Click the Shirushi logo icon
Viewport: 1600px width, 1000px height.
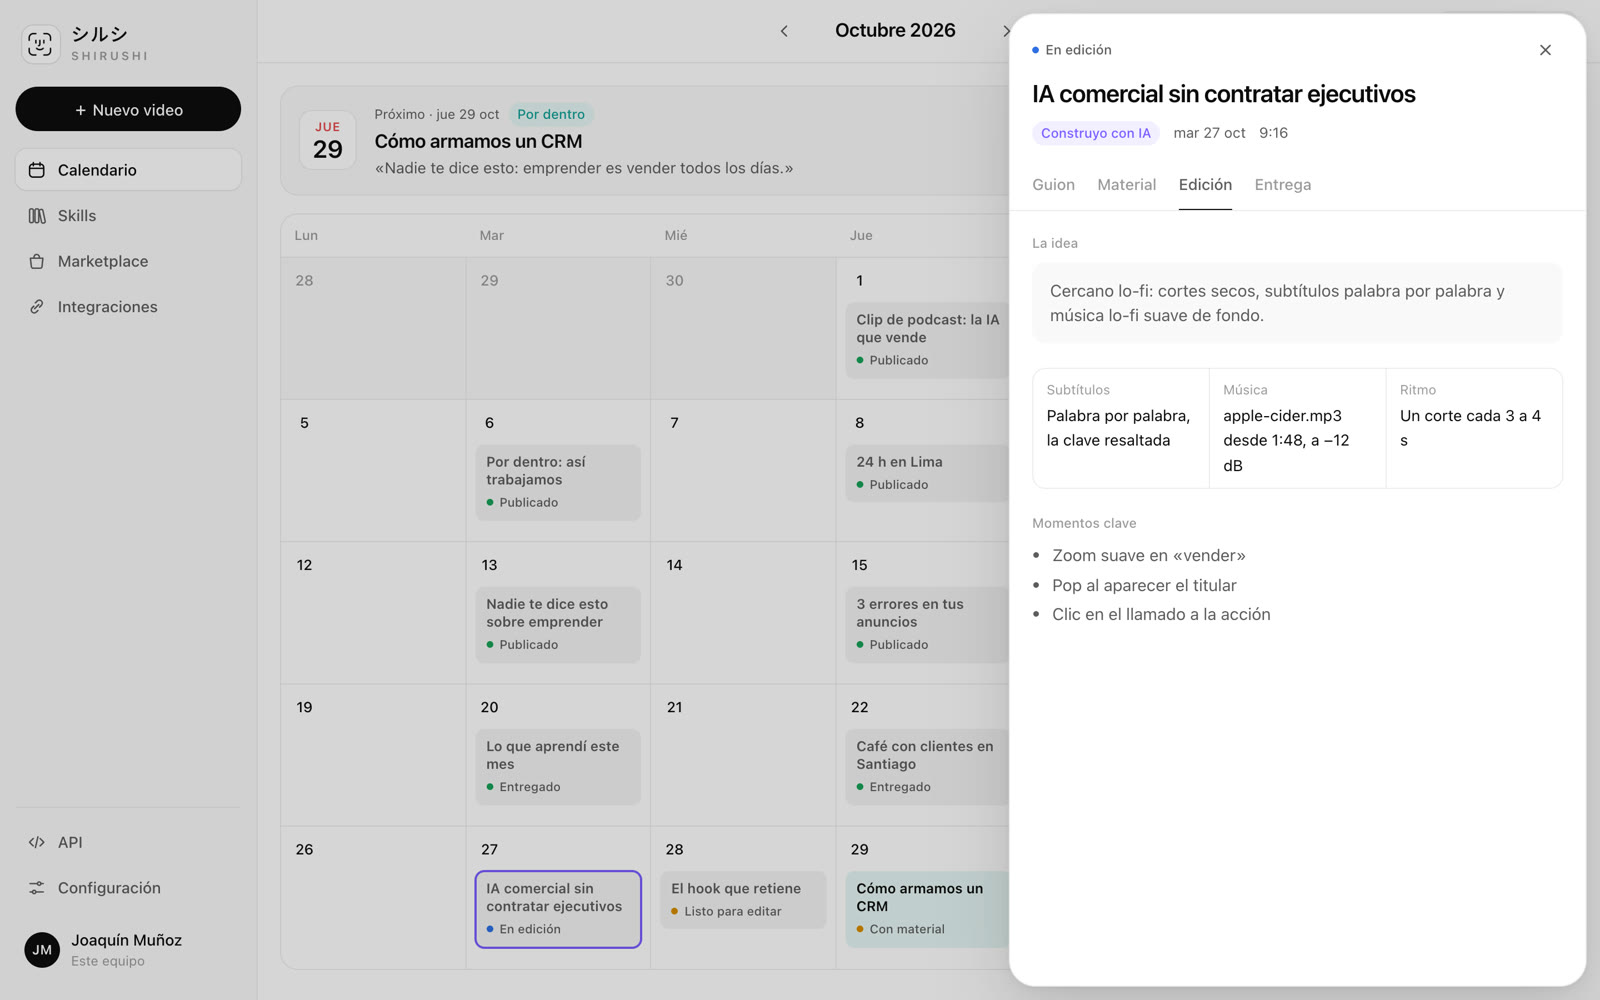coord(40,44)
